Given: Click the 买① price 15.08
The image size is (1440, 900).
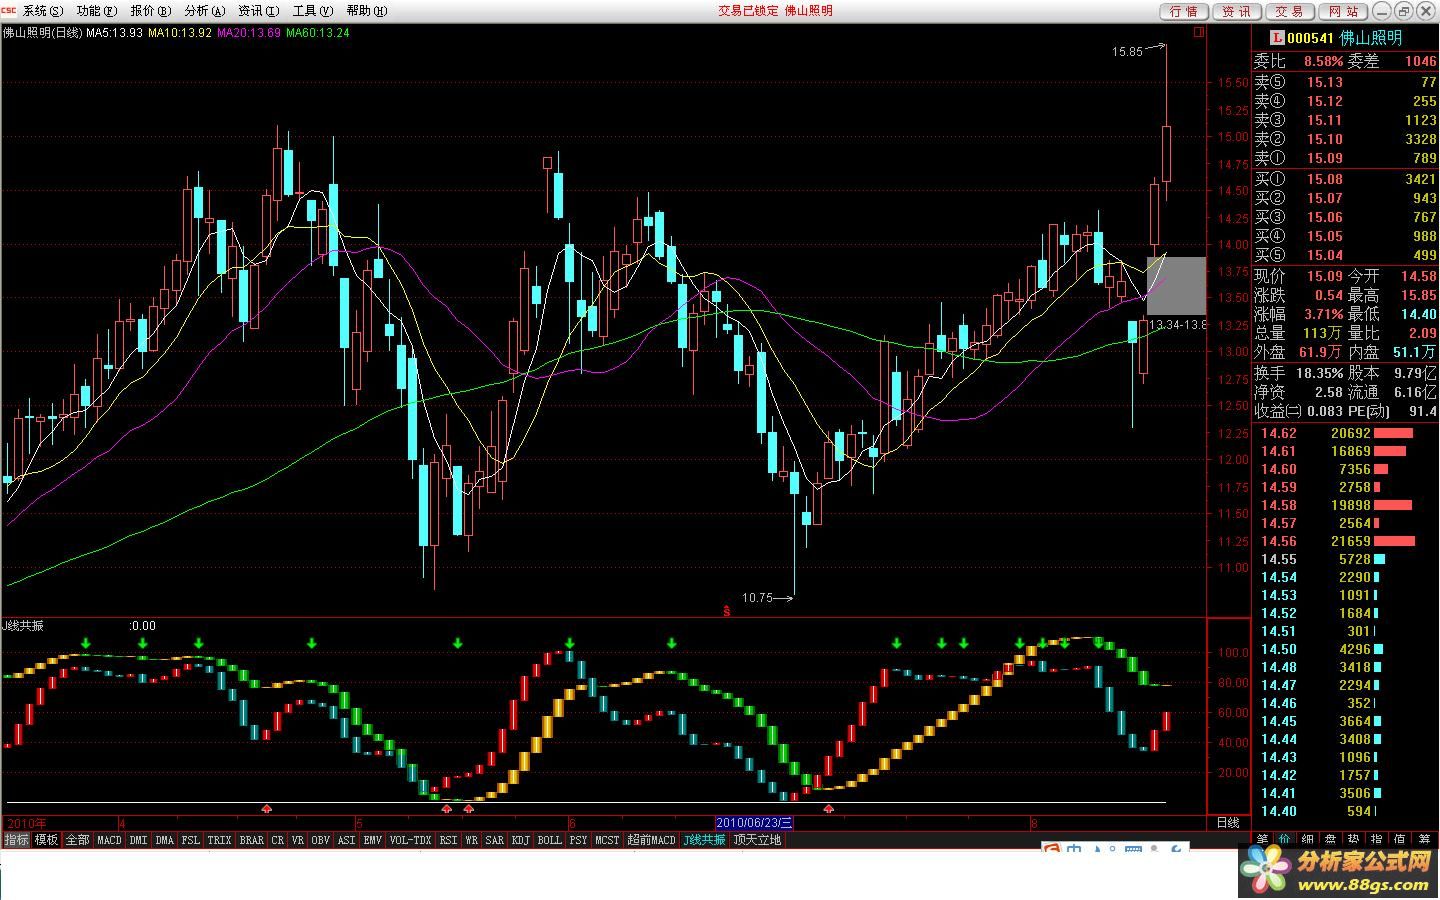Looking at the screenshot, I should [x=1324, y=179].
